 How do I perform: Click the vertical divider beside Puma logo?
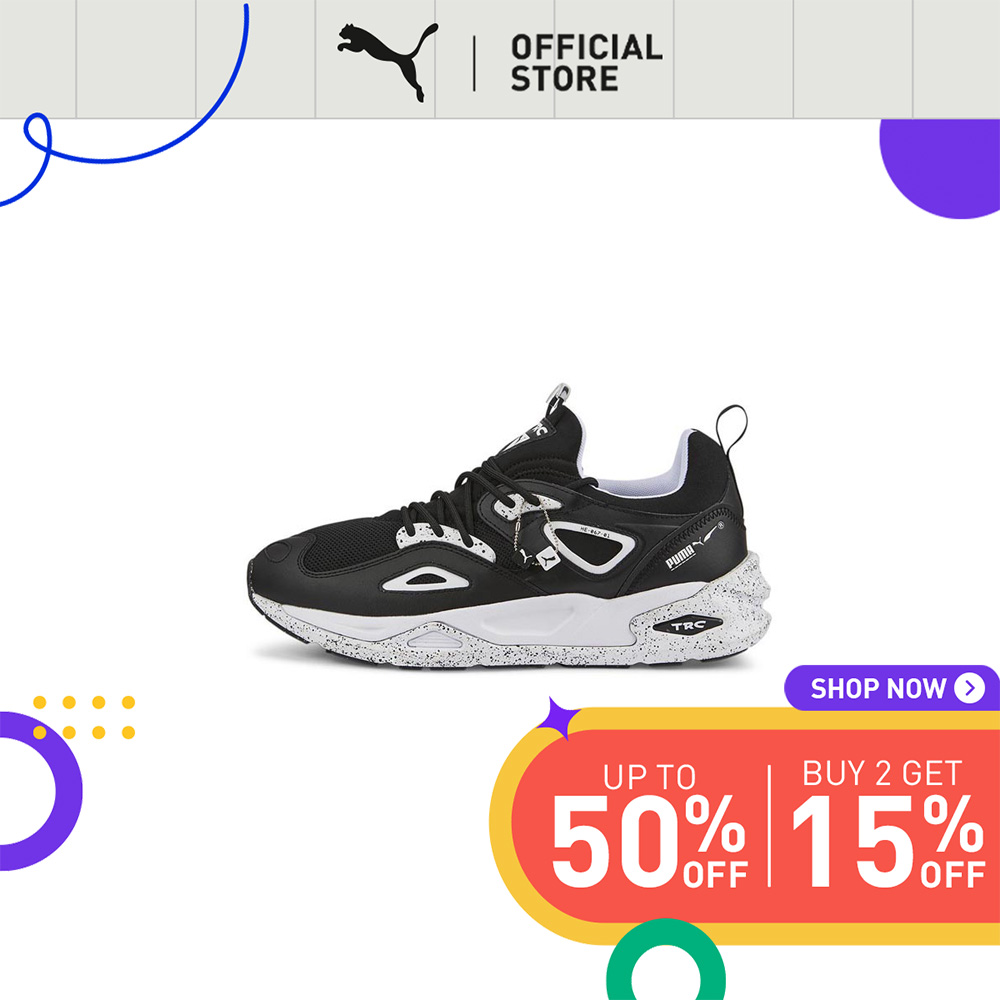(x=474, y=63)
